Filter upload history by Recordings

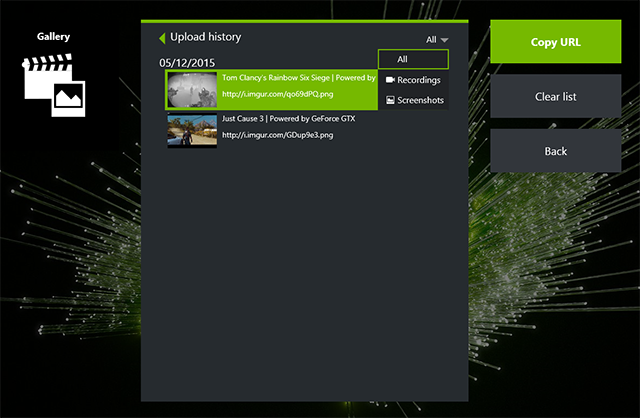(413, 80)
